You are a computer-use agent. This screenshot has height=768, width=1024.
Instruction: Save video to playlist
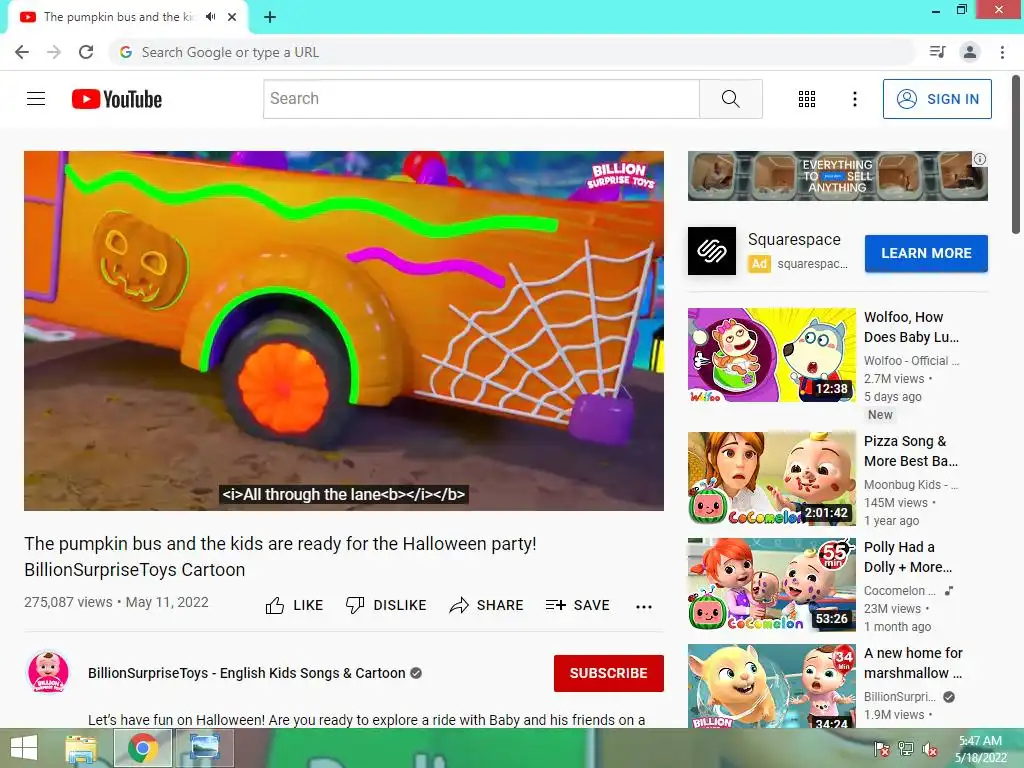[x=578, y=605]
